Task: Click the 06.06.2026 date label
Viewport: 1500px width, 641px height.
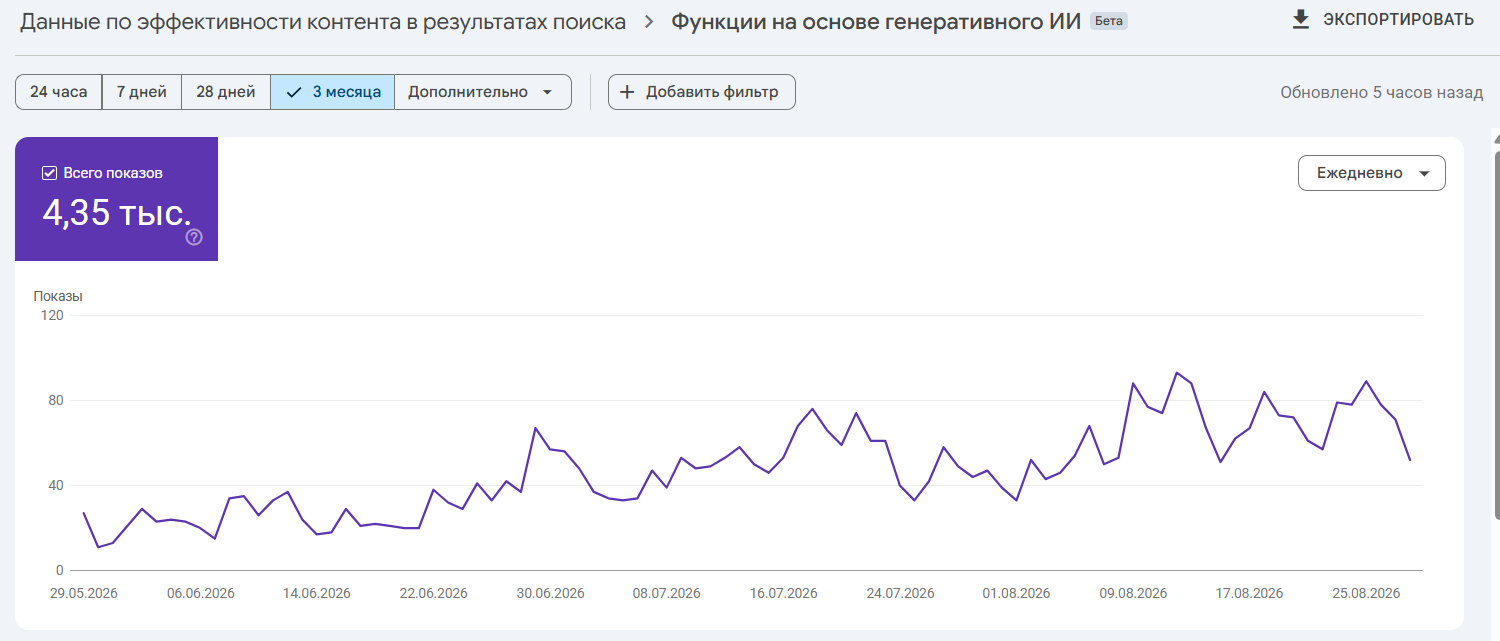Action: 201,593
